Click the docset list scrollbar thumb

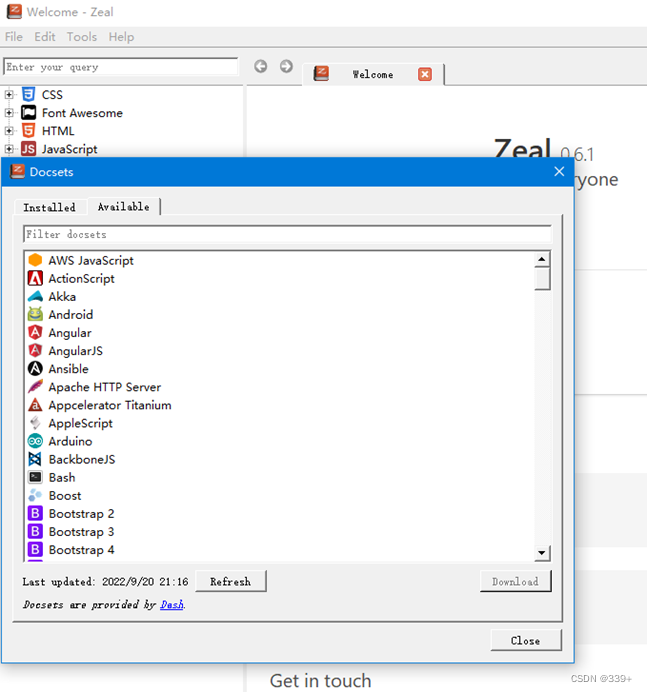coord(542,278)
